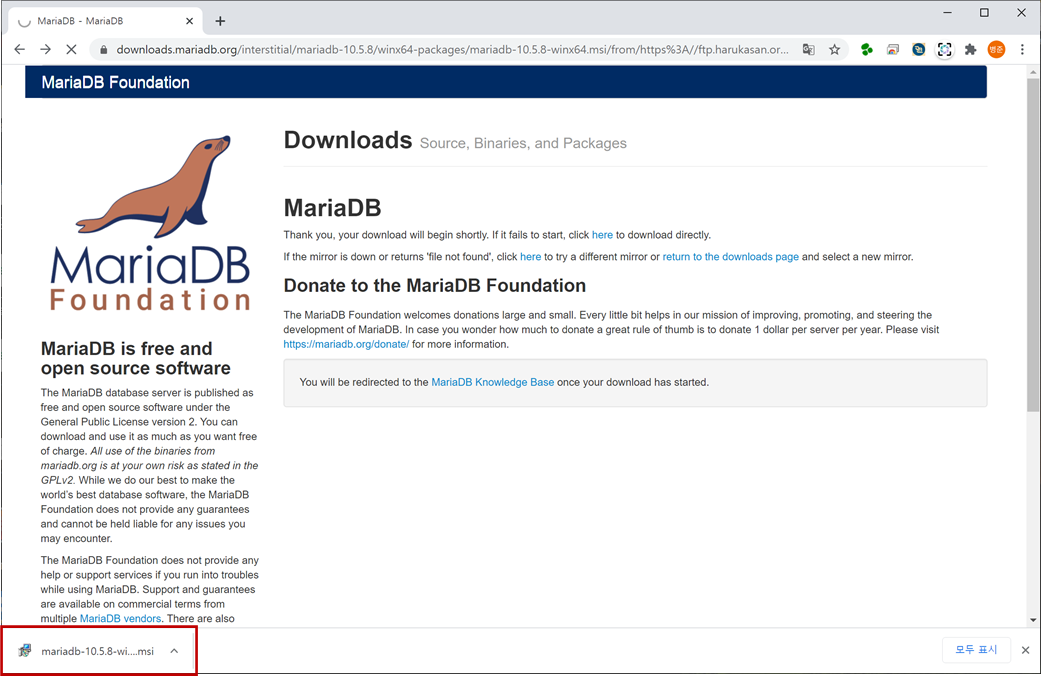The width and height of the screenshot is (1041, 676).
Task: Click the 모두 표시 button
Action: tap(976, 649)
